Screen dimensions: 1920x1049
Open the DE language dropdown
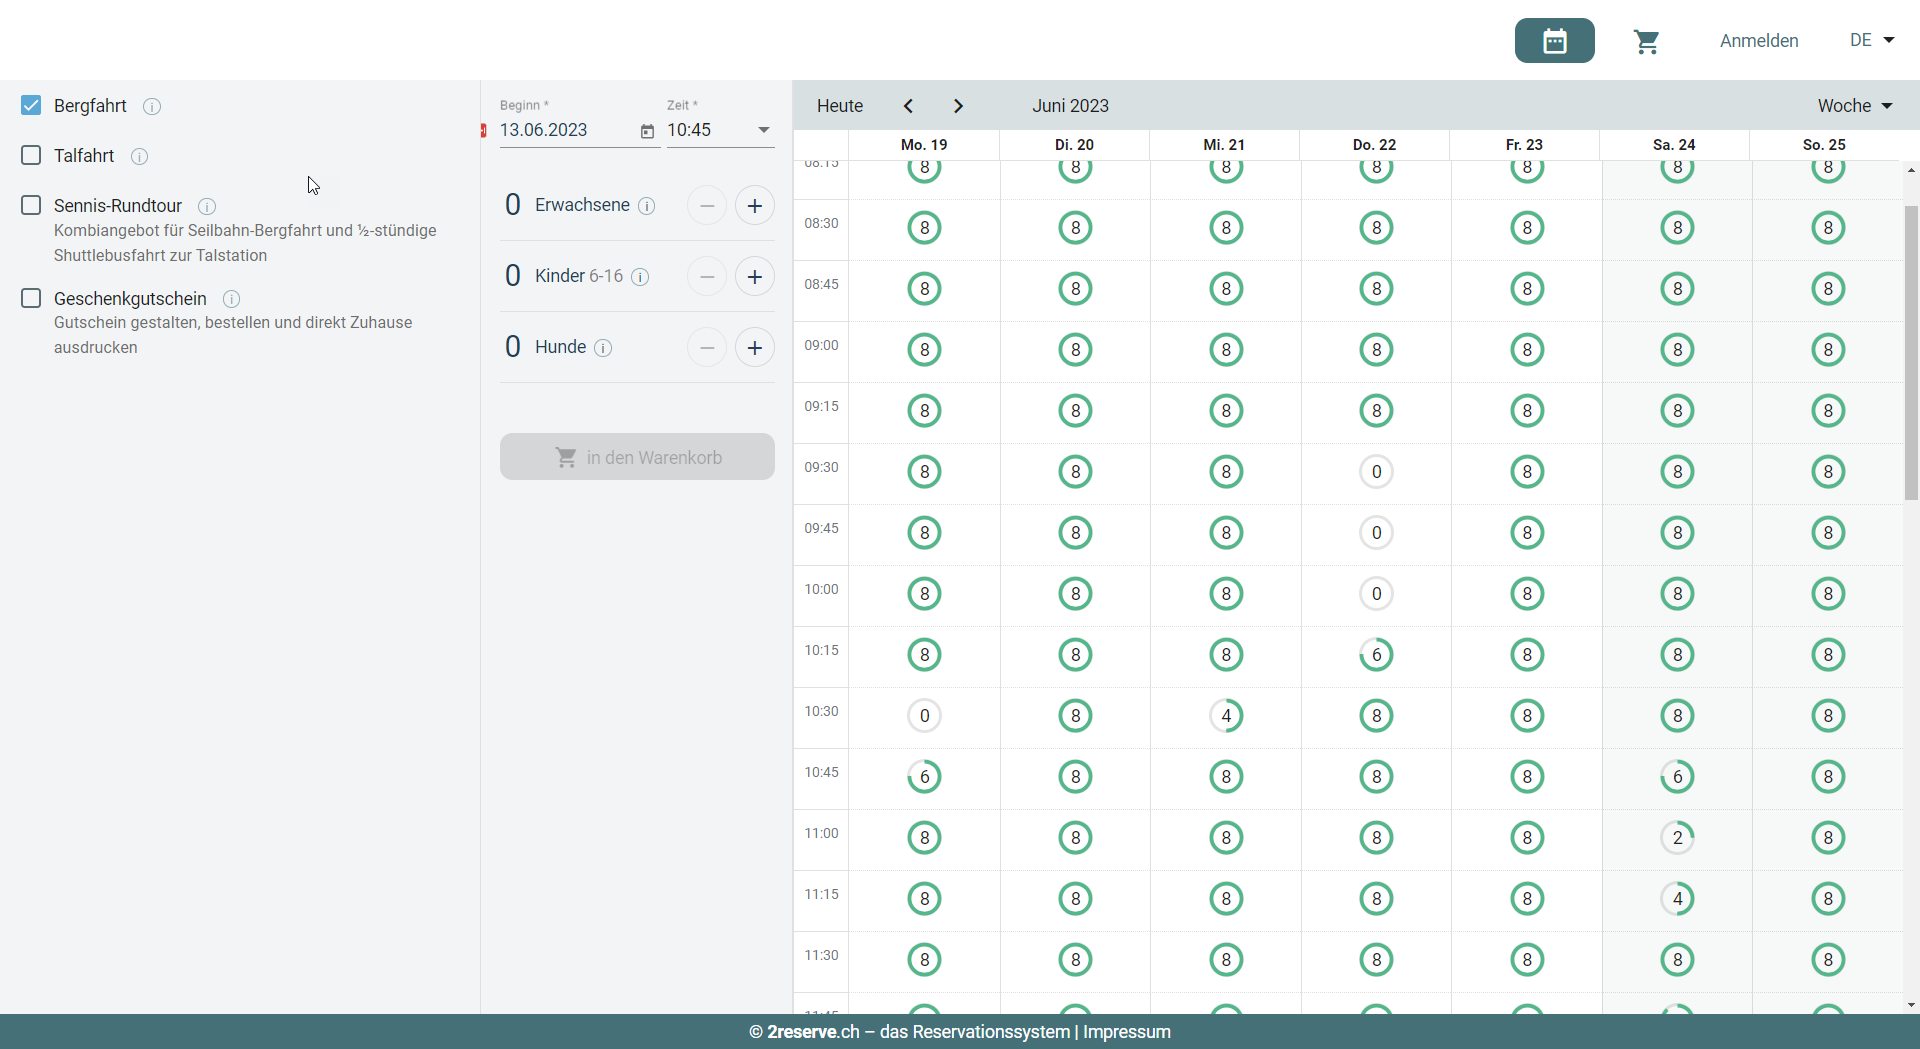point(1871,40)
